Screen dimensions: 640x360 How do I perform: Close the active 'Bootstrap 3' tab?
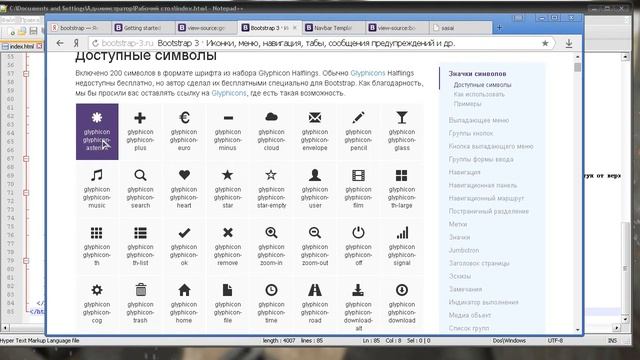pyautogui.click(x=295, y=28)
